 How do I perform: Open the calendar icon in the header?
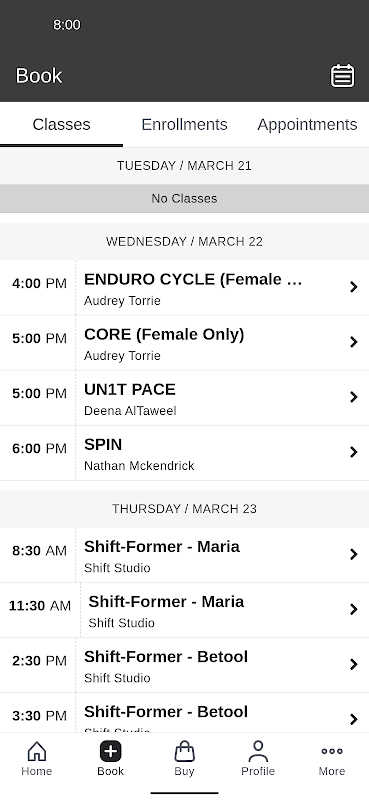pyautogui.click(x=342, y=76)
